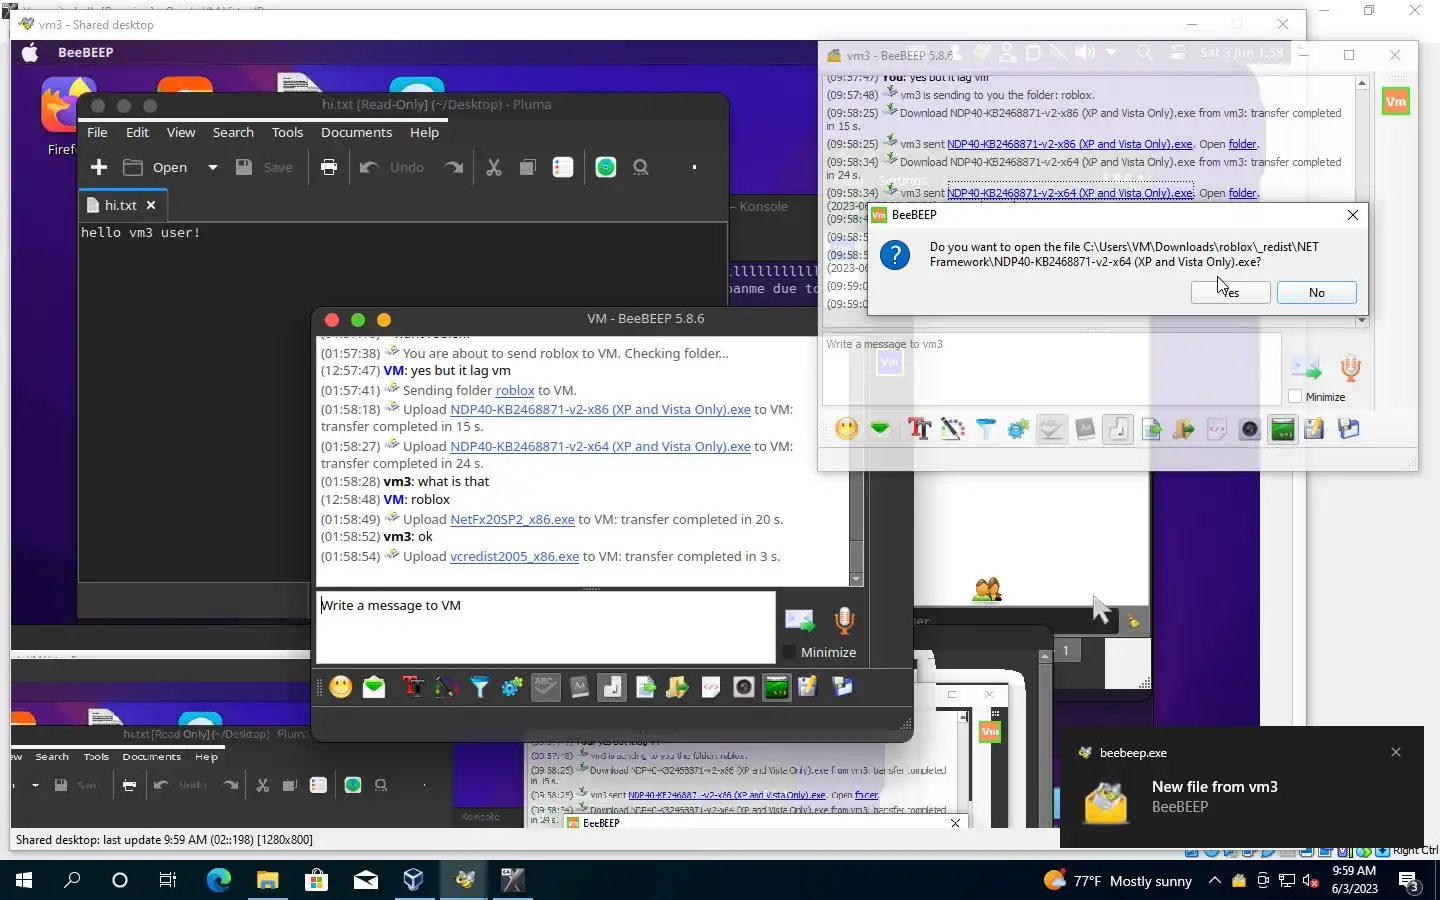Image resolution: width=1440 pixels, height=900 pixels.
Task: Close hi.txt tab in Pluma
Action: tap(151, 205)
